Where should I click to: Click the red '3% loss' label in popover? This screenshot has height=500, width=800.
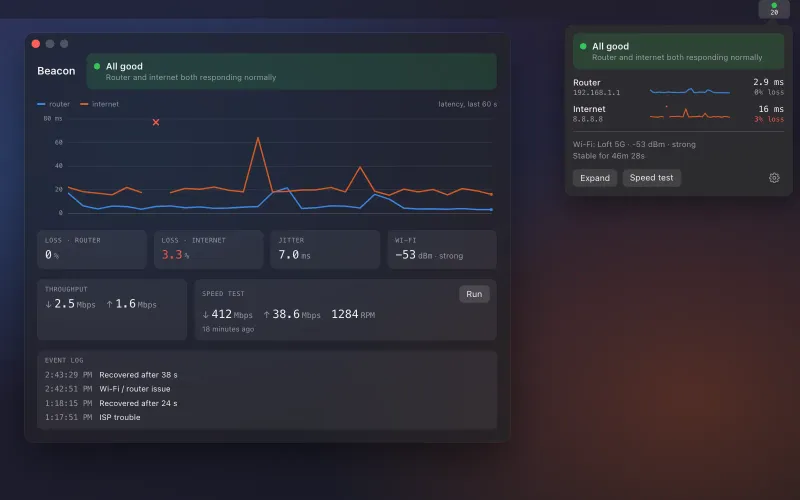[x=769, y=119]
